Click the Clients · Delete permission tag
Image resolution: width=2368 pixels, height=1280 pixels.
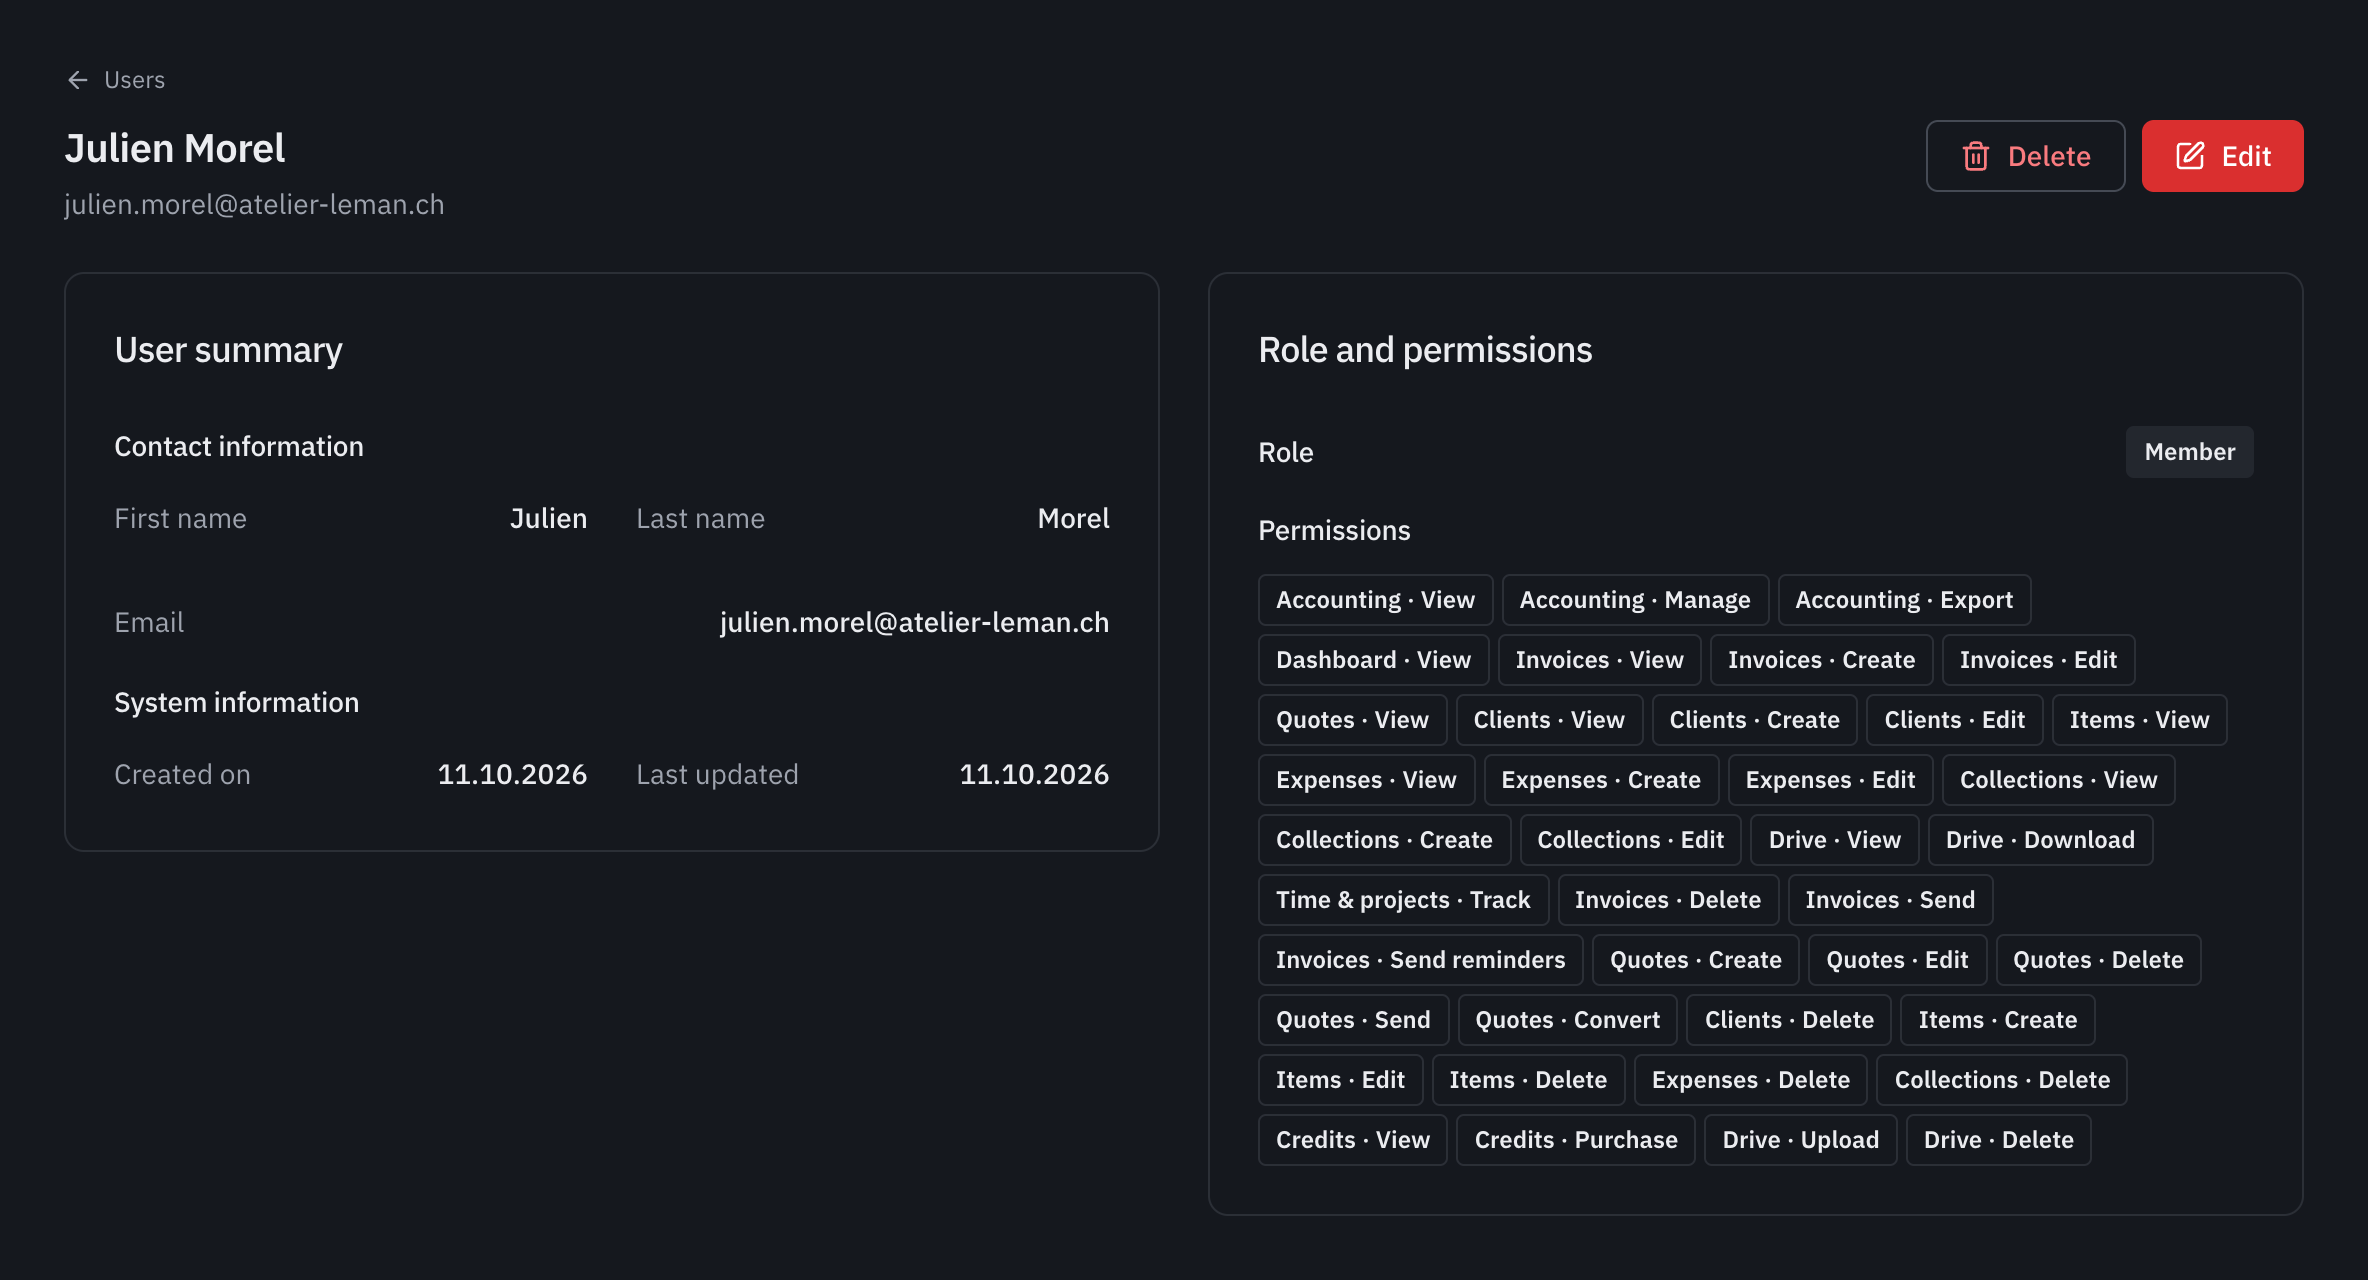tap(1789, 1020)
